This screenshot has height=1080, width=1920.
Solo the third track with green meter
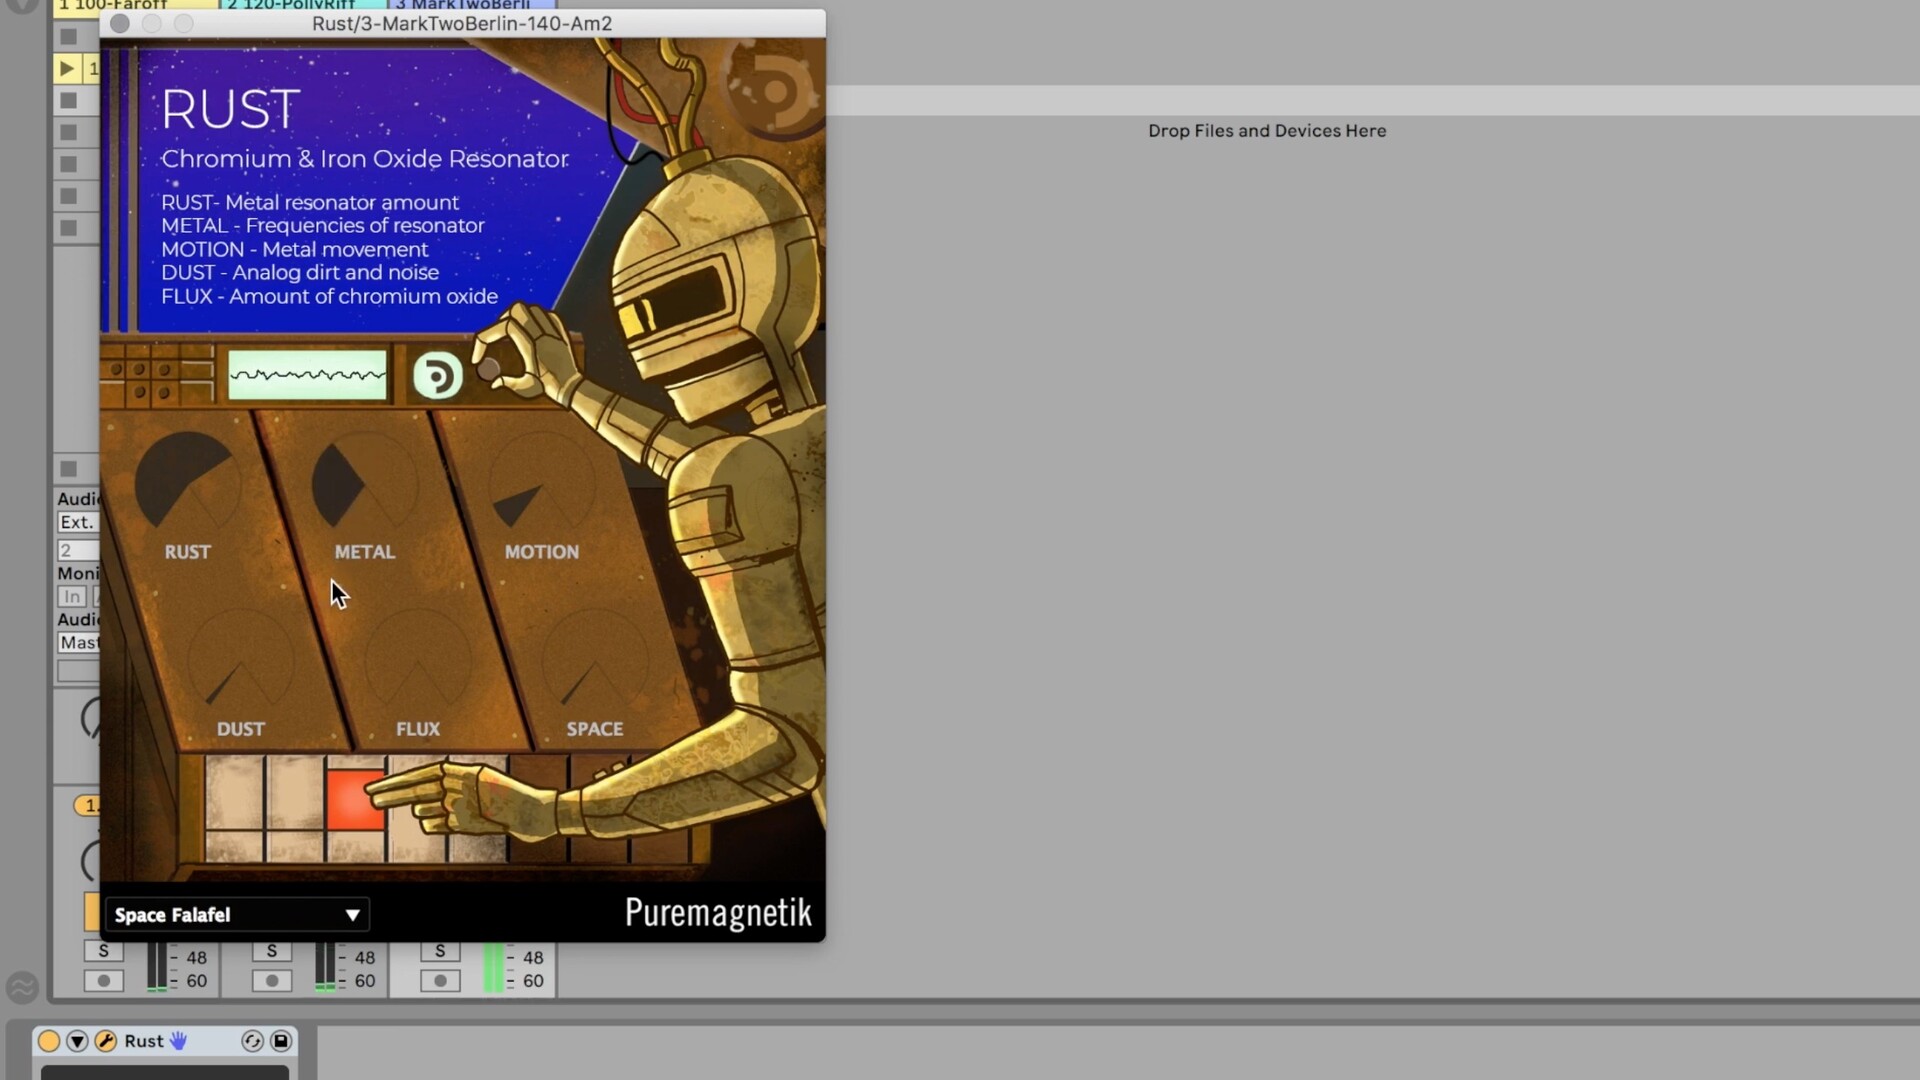[440, 951]
